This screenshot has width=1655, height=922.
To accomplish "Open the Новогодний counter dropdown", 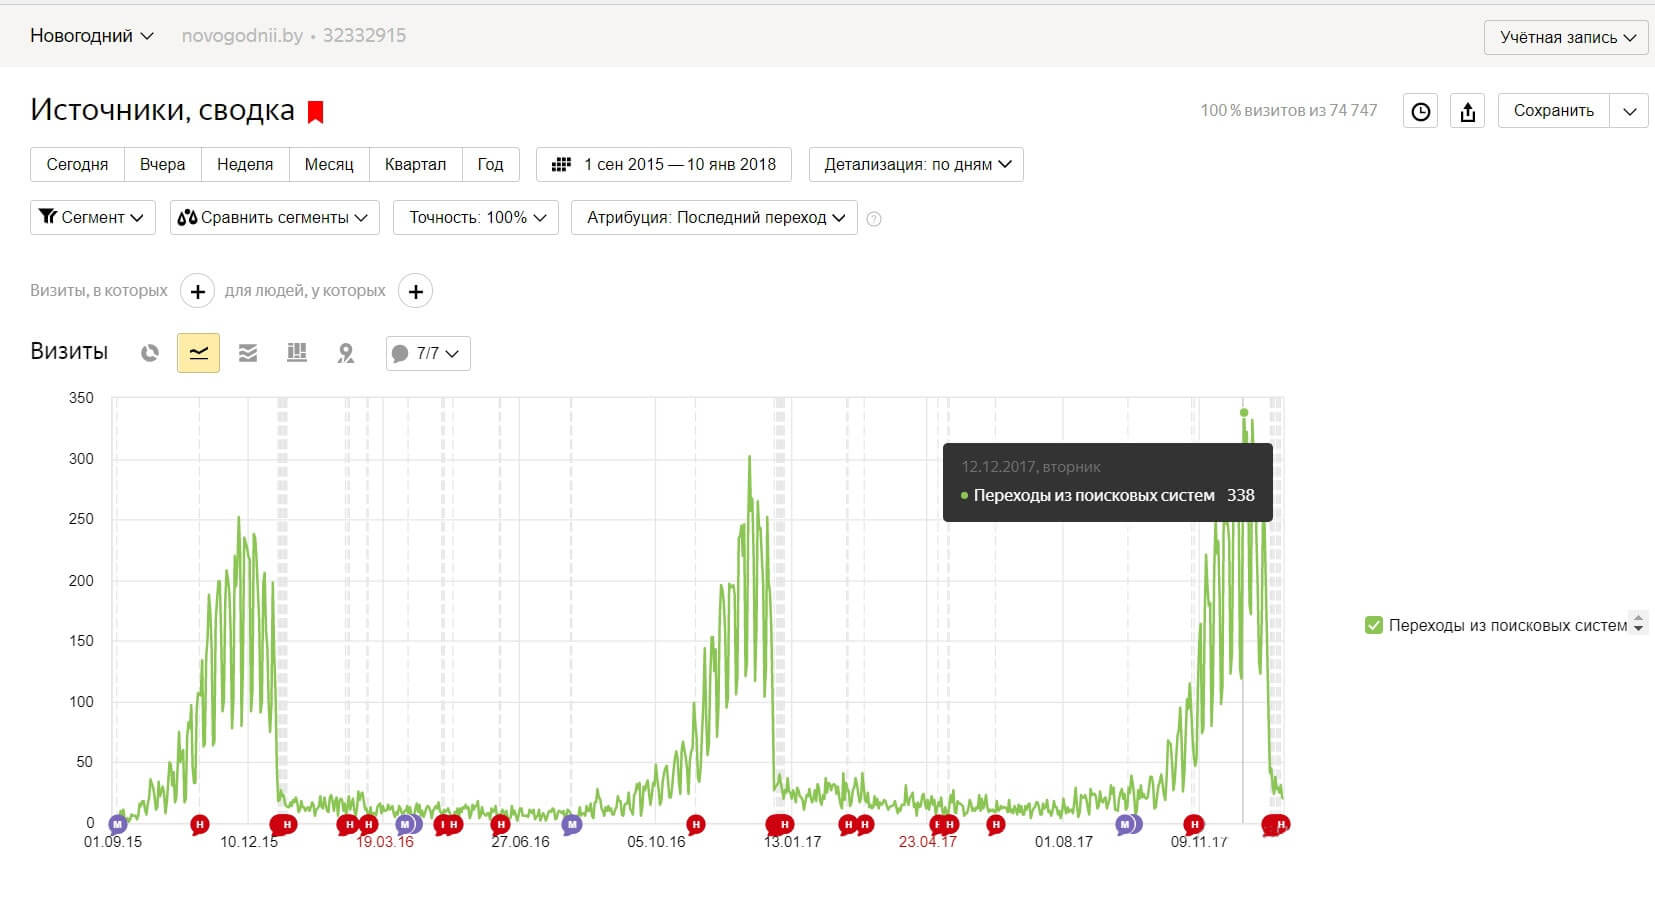I will 92,36.
